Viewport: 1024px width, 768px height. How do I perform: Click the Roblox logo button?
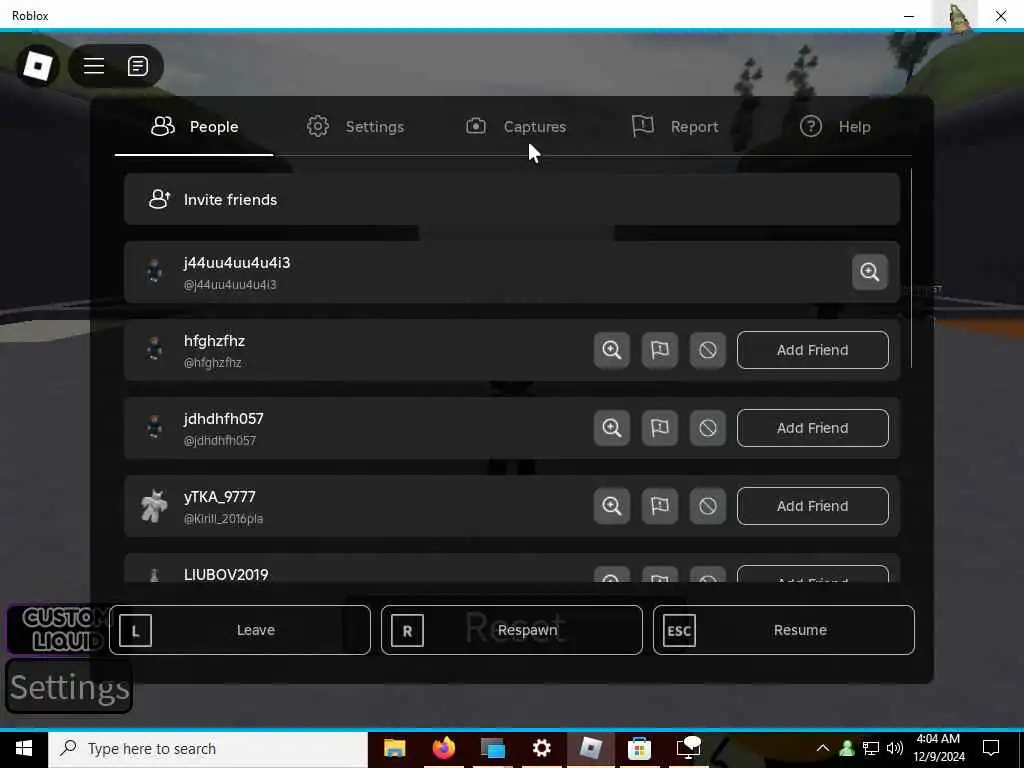coord(37,65)
